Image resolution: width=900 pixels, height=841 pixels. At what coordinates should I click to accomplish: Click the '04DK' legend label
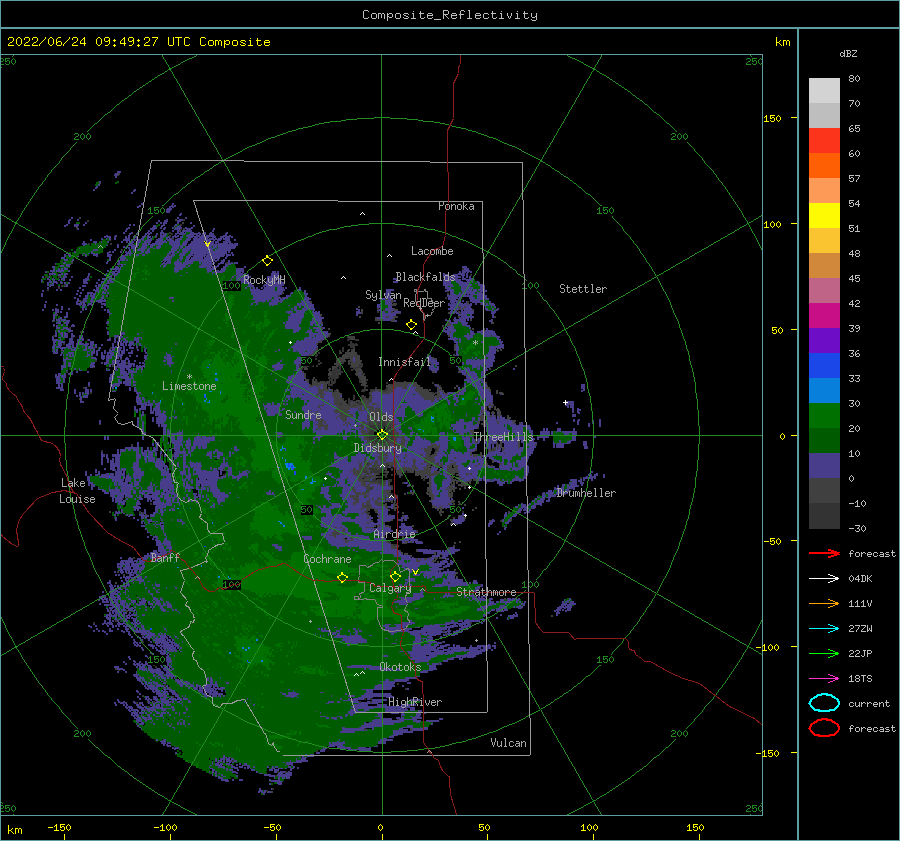860,578
